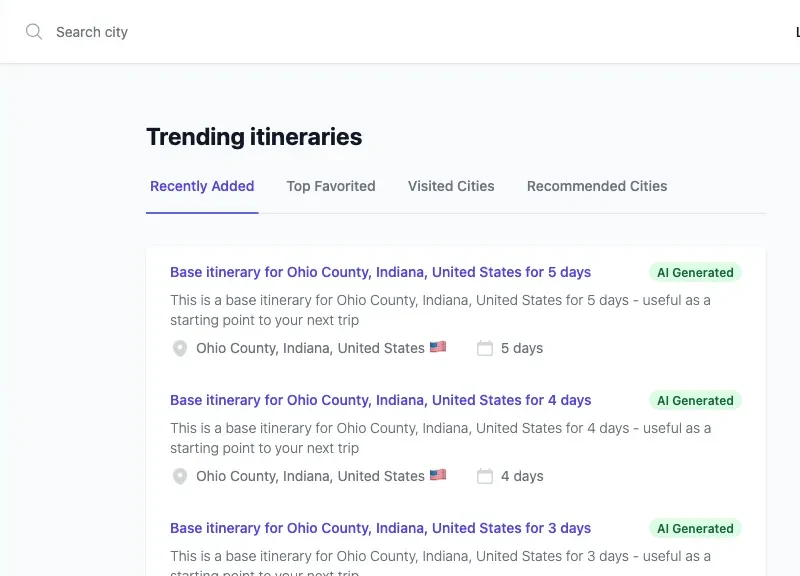The width and height of the screenshot is (800, 576).
Task: Open the 3 days Ohio County itinerary link
Action: [x=380, y=528]
